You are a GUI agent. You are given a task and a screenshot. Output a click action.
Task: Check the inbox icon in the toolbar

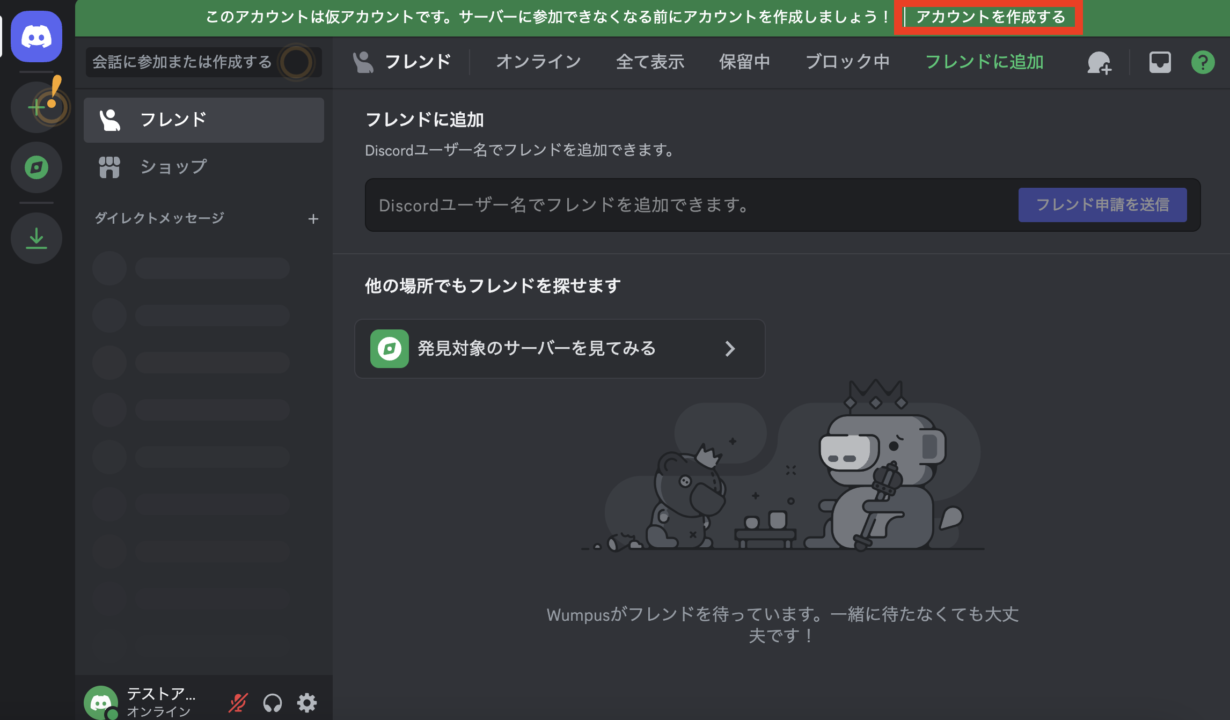(x=1159, y=62)
